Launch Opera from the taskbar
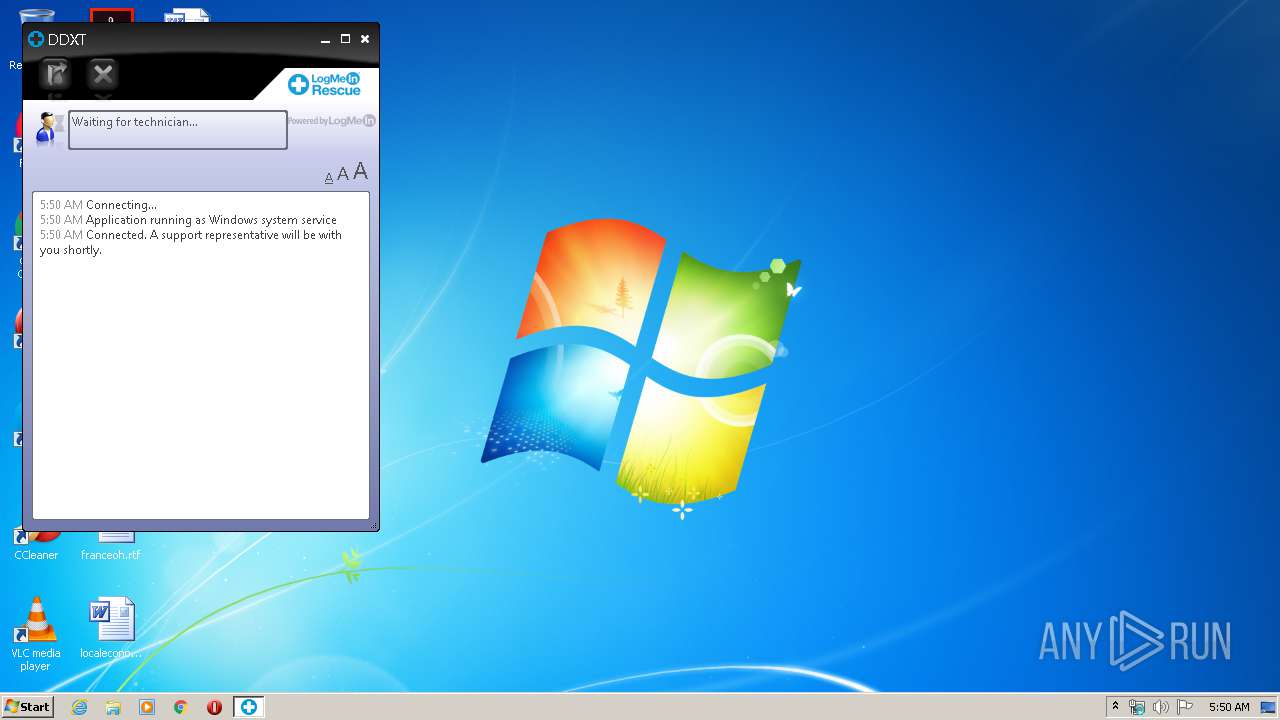This screenshot has height=720, width=1280. pos(214,707)
